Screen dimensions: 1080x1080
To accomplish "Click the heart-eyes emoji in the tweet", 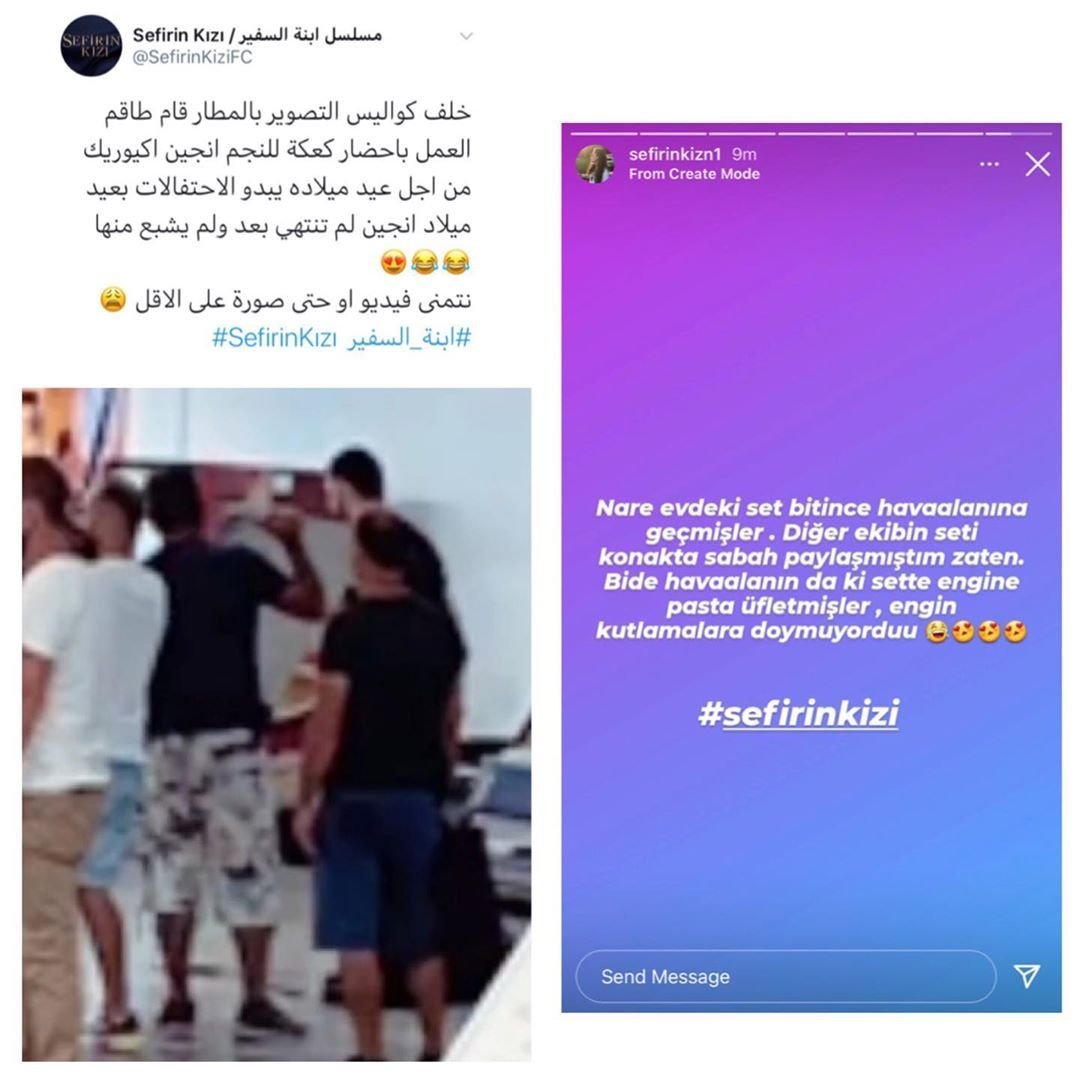I will [393, 262].
